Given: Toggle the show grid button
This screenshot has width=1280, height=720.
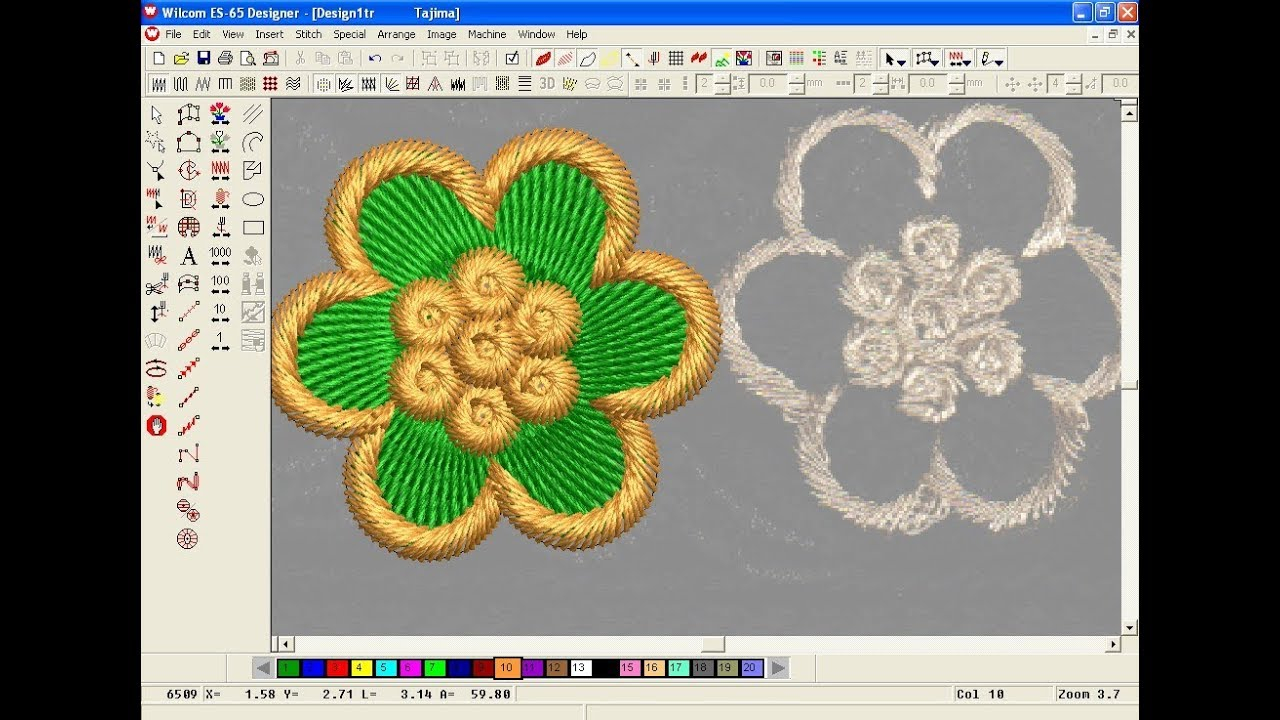Looking at the screenshot, I should 676,59.
